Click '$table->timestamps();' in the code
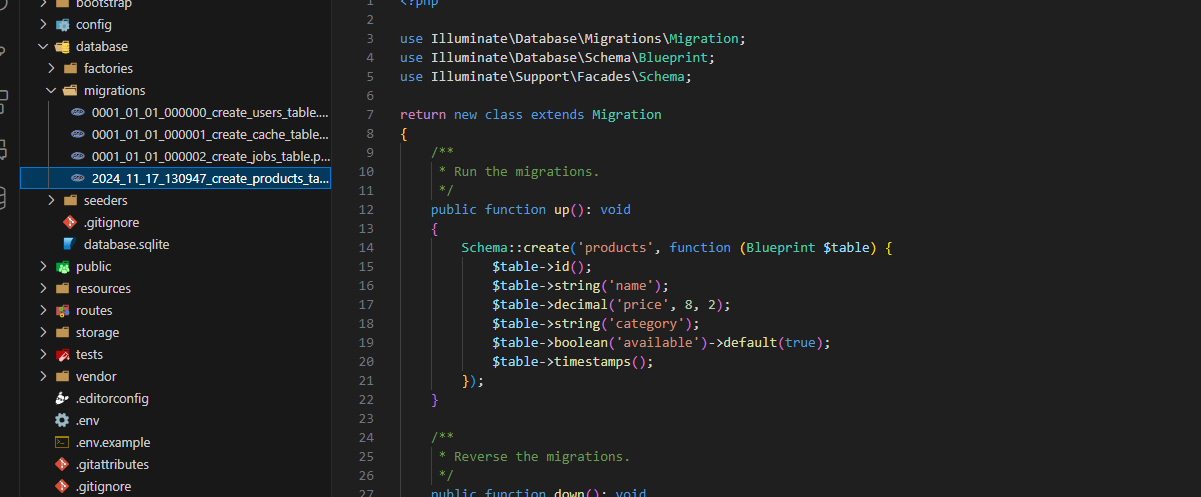The height and width of the screenshot is (497, 1201). (573, 361)
